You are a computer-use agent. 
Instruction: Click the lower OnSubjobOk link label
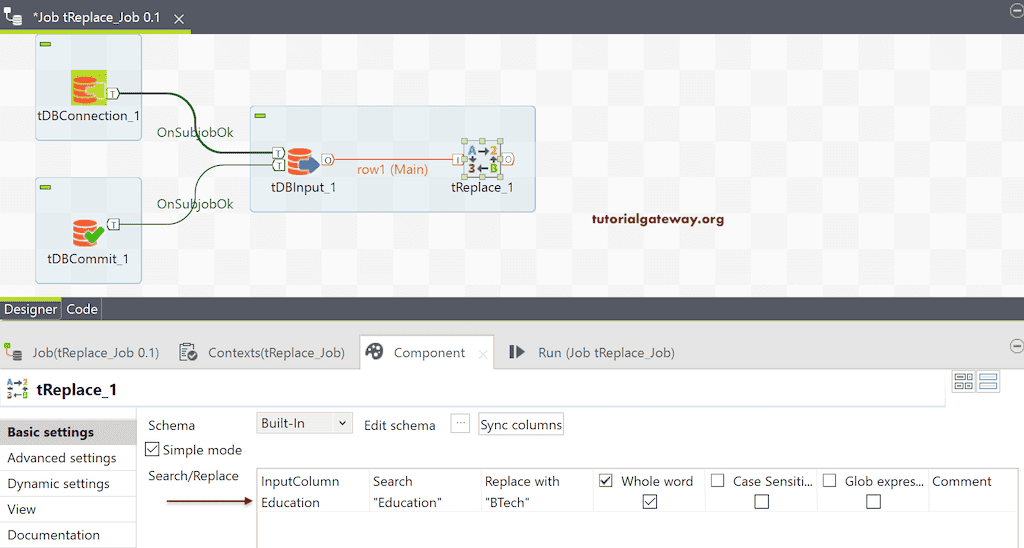[x=195, y=204]
